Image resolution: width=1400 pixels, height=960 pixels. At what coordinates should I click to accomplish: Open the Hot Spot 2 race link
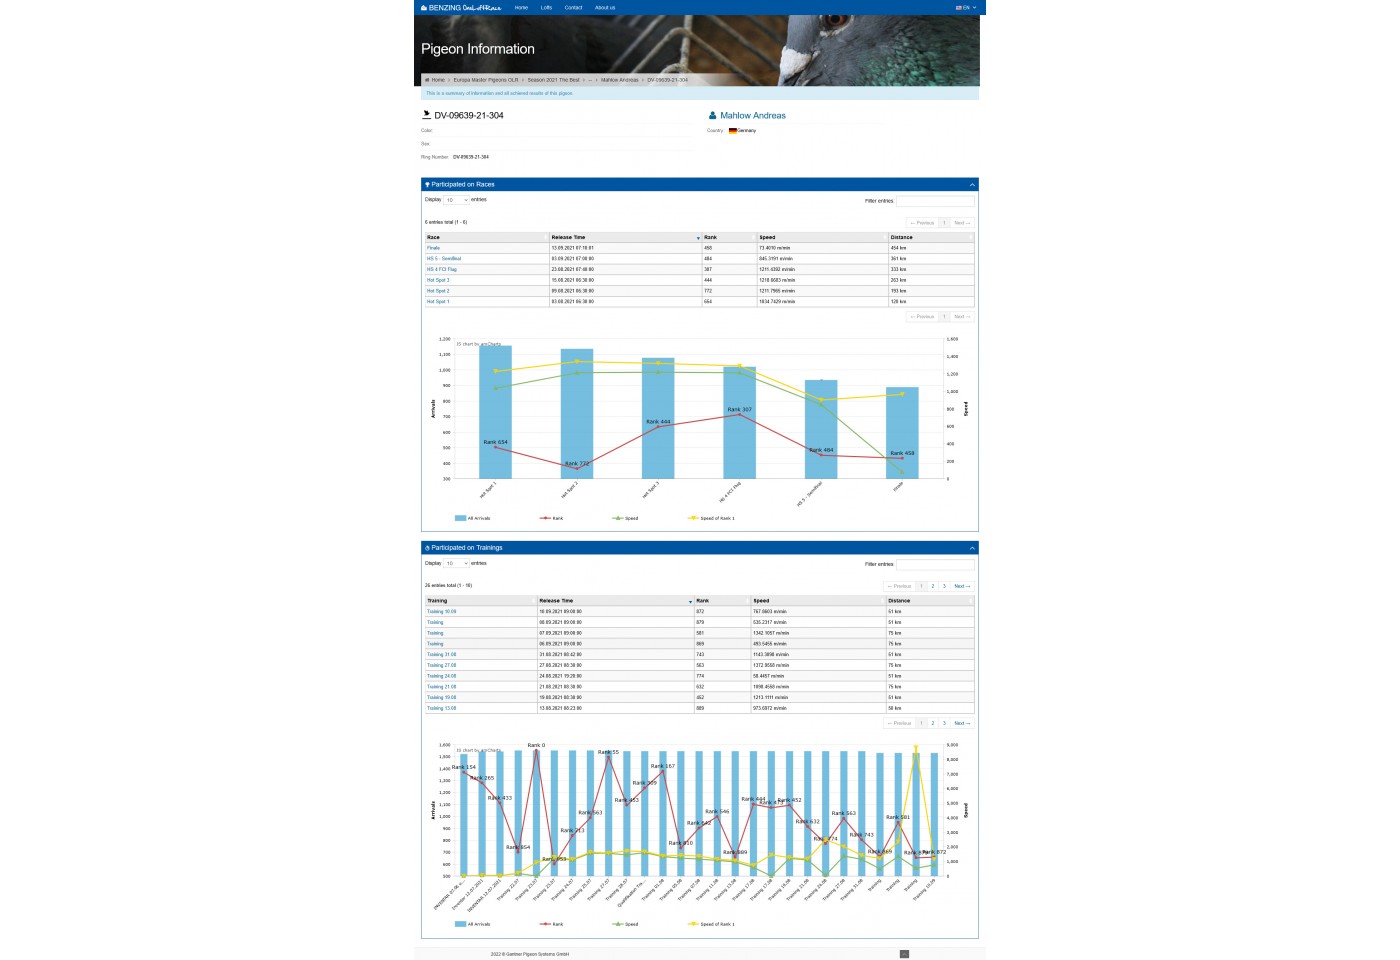pyautogui.click(x=438, y=291)
